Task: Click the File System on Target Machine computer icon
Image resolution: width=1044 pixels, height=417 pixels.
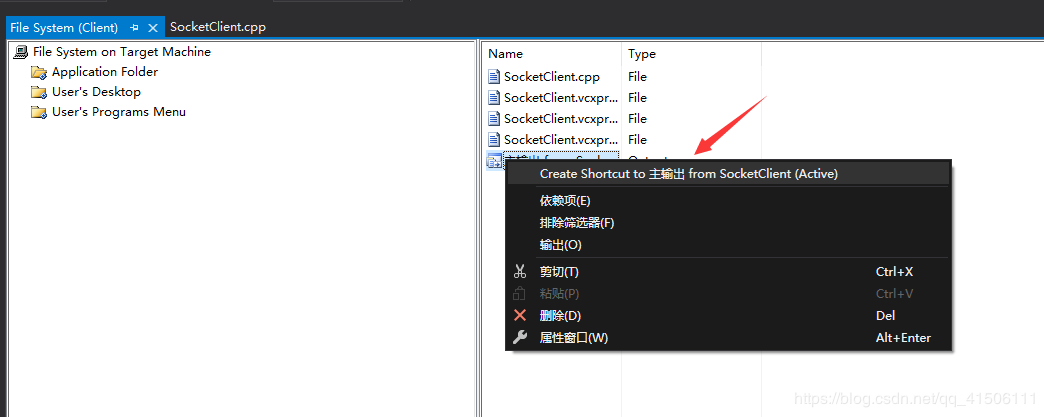Action: 20,52
